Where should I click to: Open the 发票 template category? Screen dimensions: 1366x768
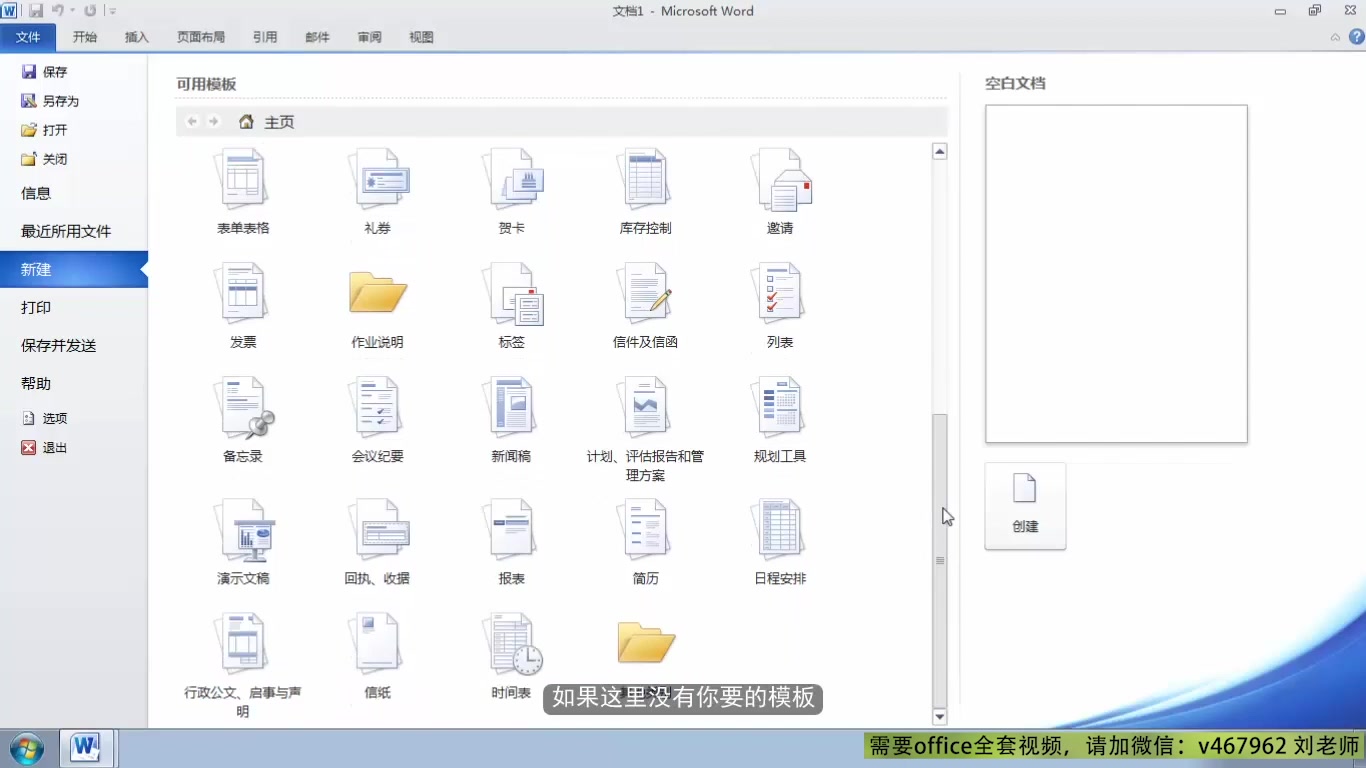(x=243, y=306)
